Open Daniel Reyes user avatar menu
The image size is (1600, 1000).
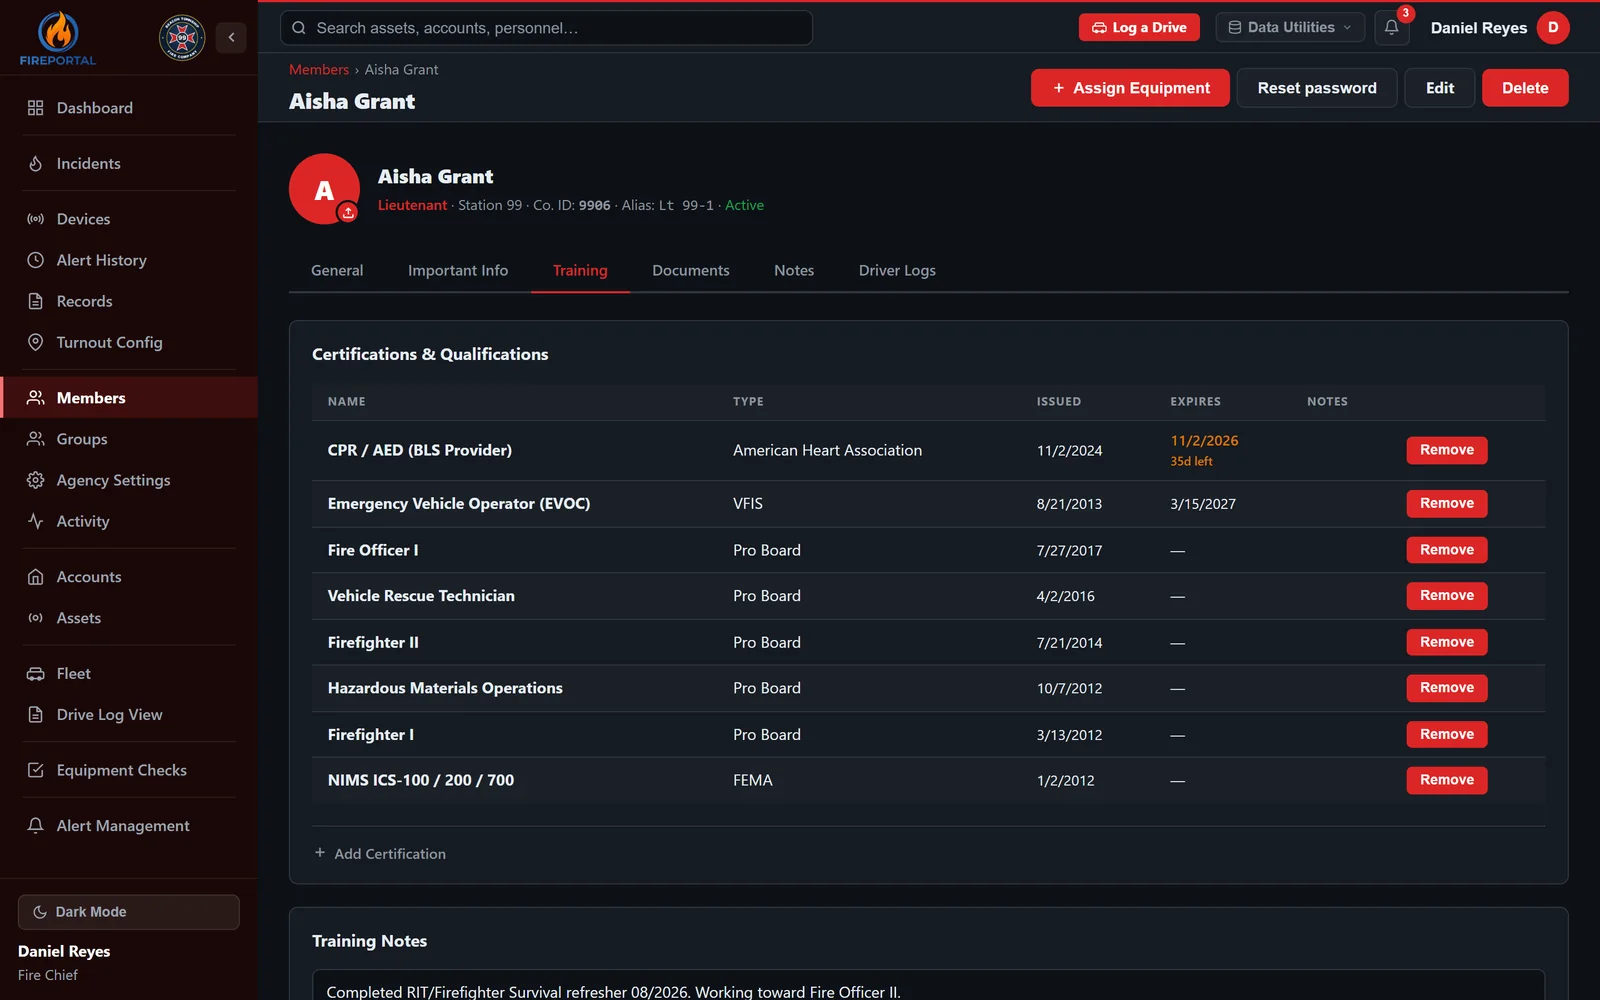coord(1553,28)
